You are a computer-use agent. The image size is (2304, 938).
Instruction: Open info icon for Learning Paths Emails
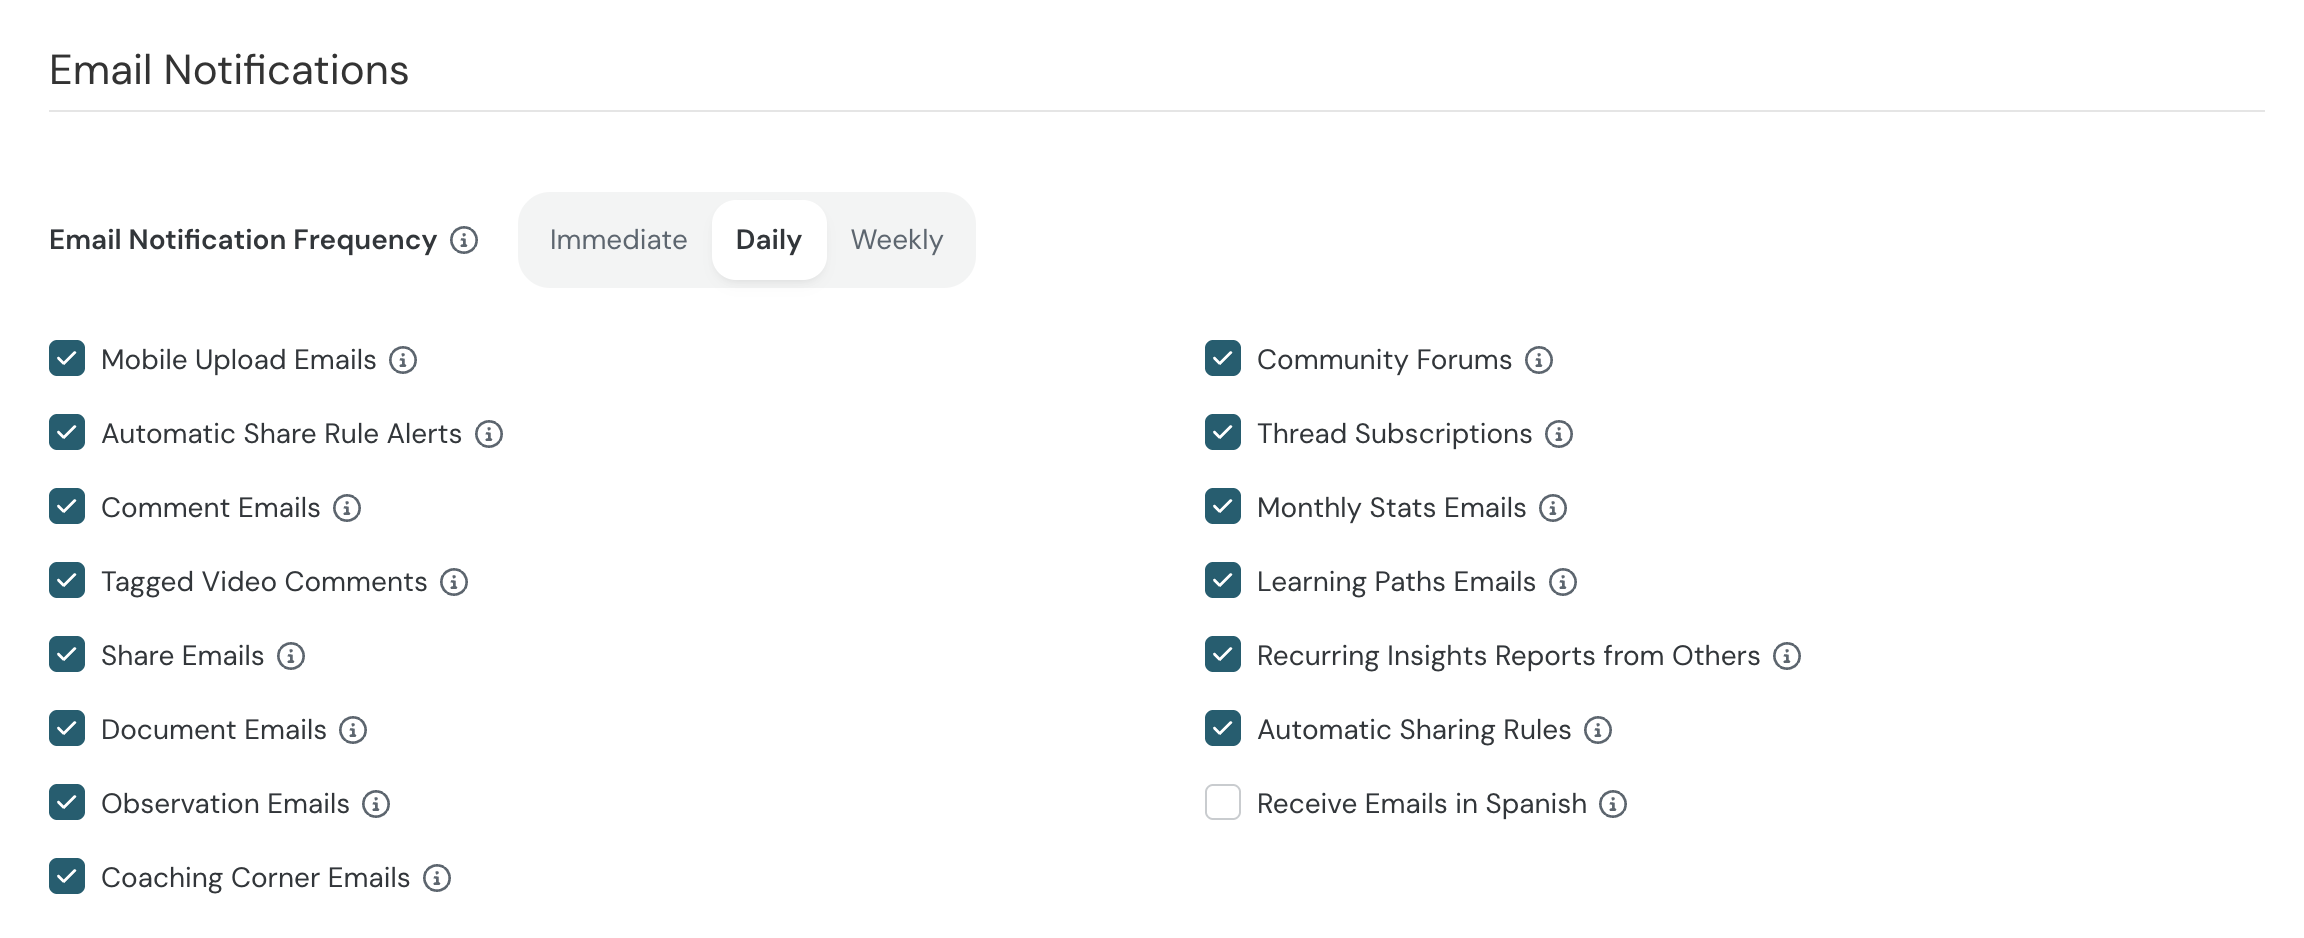[1563, 582]
